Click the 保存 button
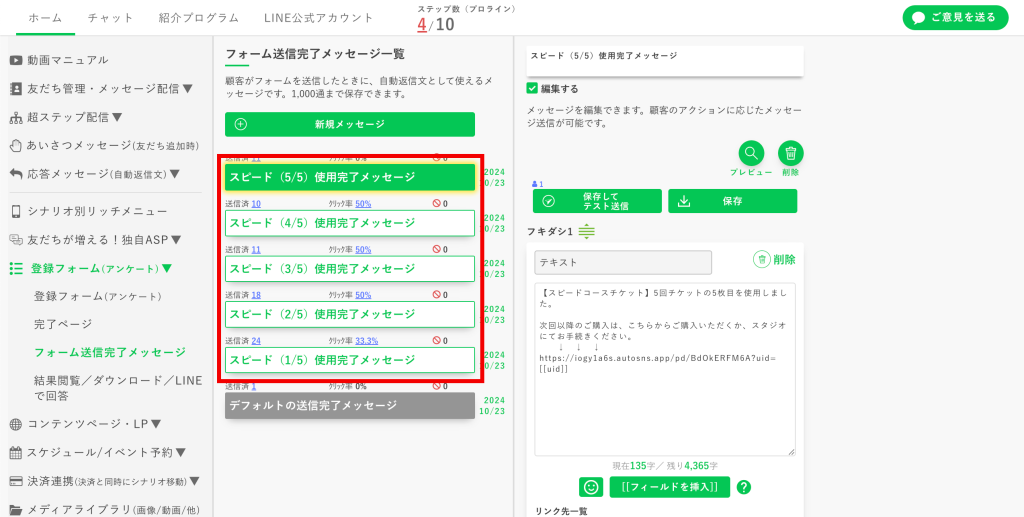This screenshot has height=517, width=1024. pos(733,201)
